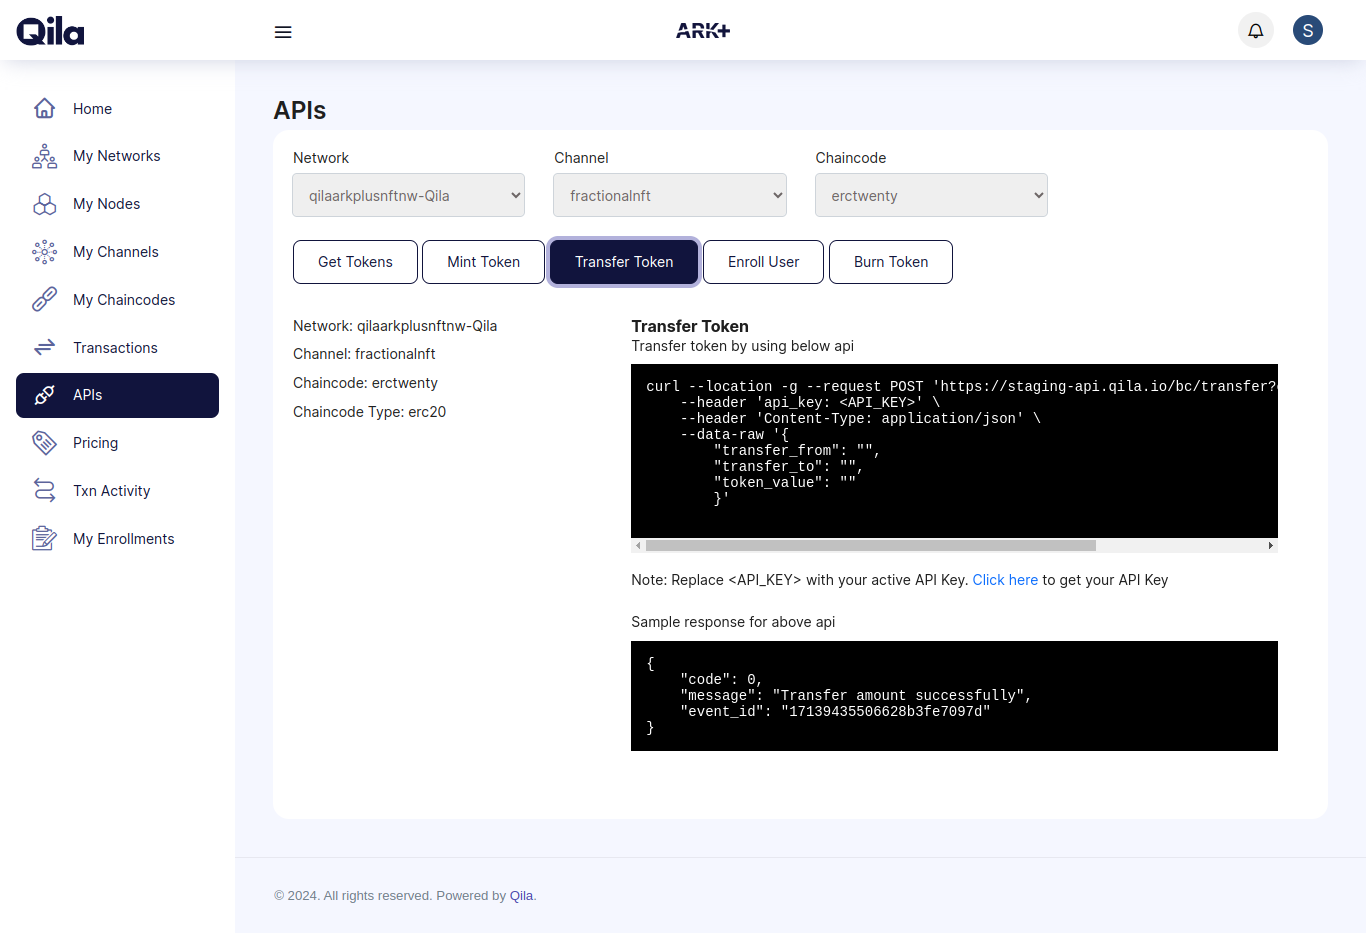Go to Home in sidebar
Viewport: 1366px width, 934px height.
(x=117, y=108)
